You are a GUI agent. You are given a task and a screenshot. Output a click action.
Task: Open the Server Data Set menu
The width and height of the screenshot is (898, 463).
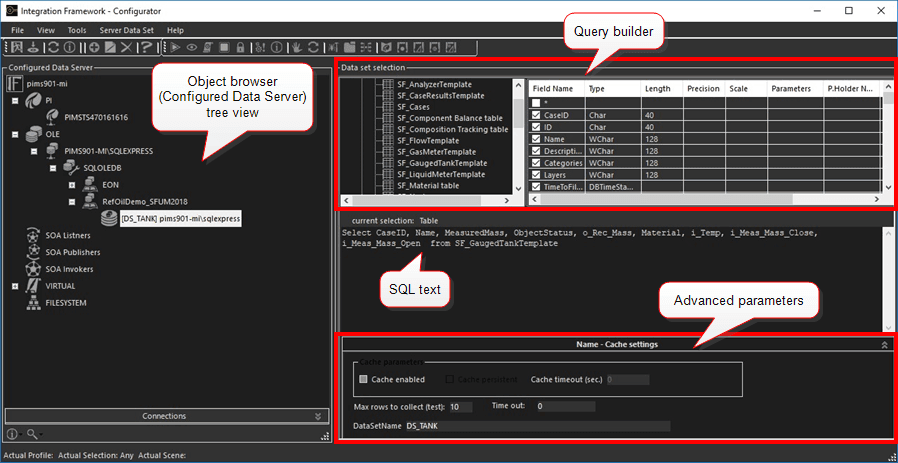tap(127, 30)
